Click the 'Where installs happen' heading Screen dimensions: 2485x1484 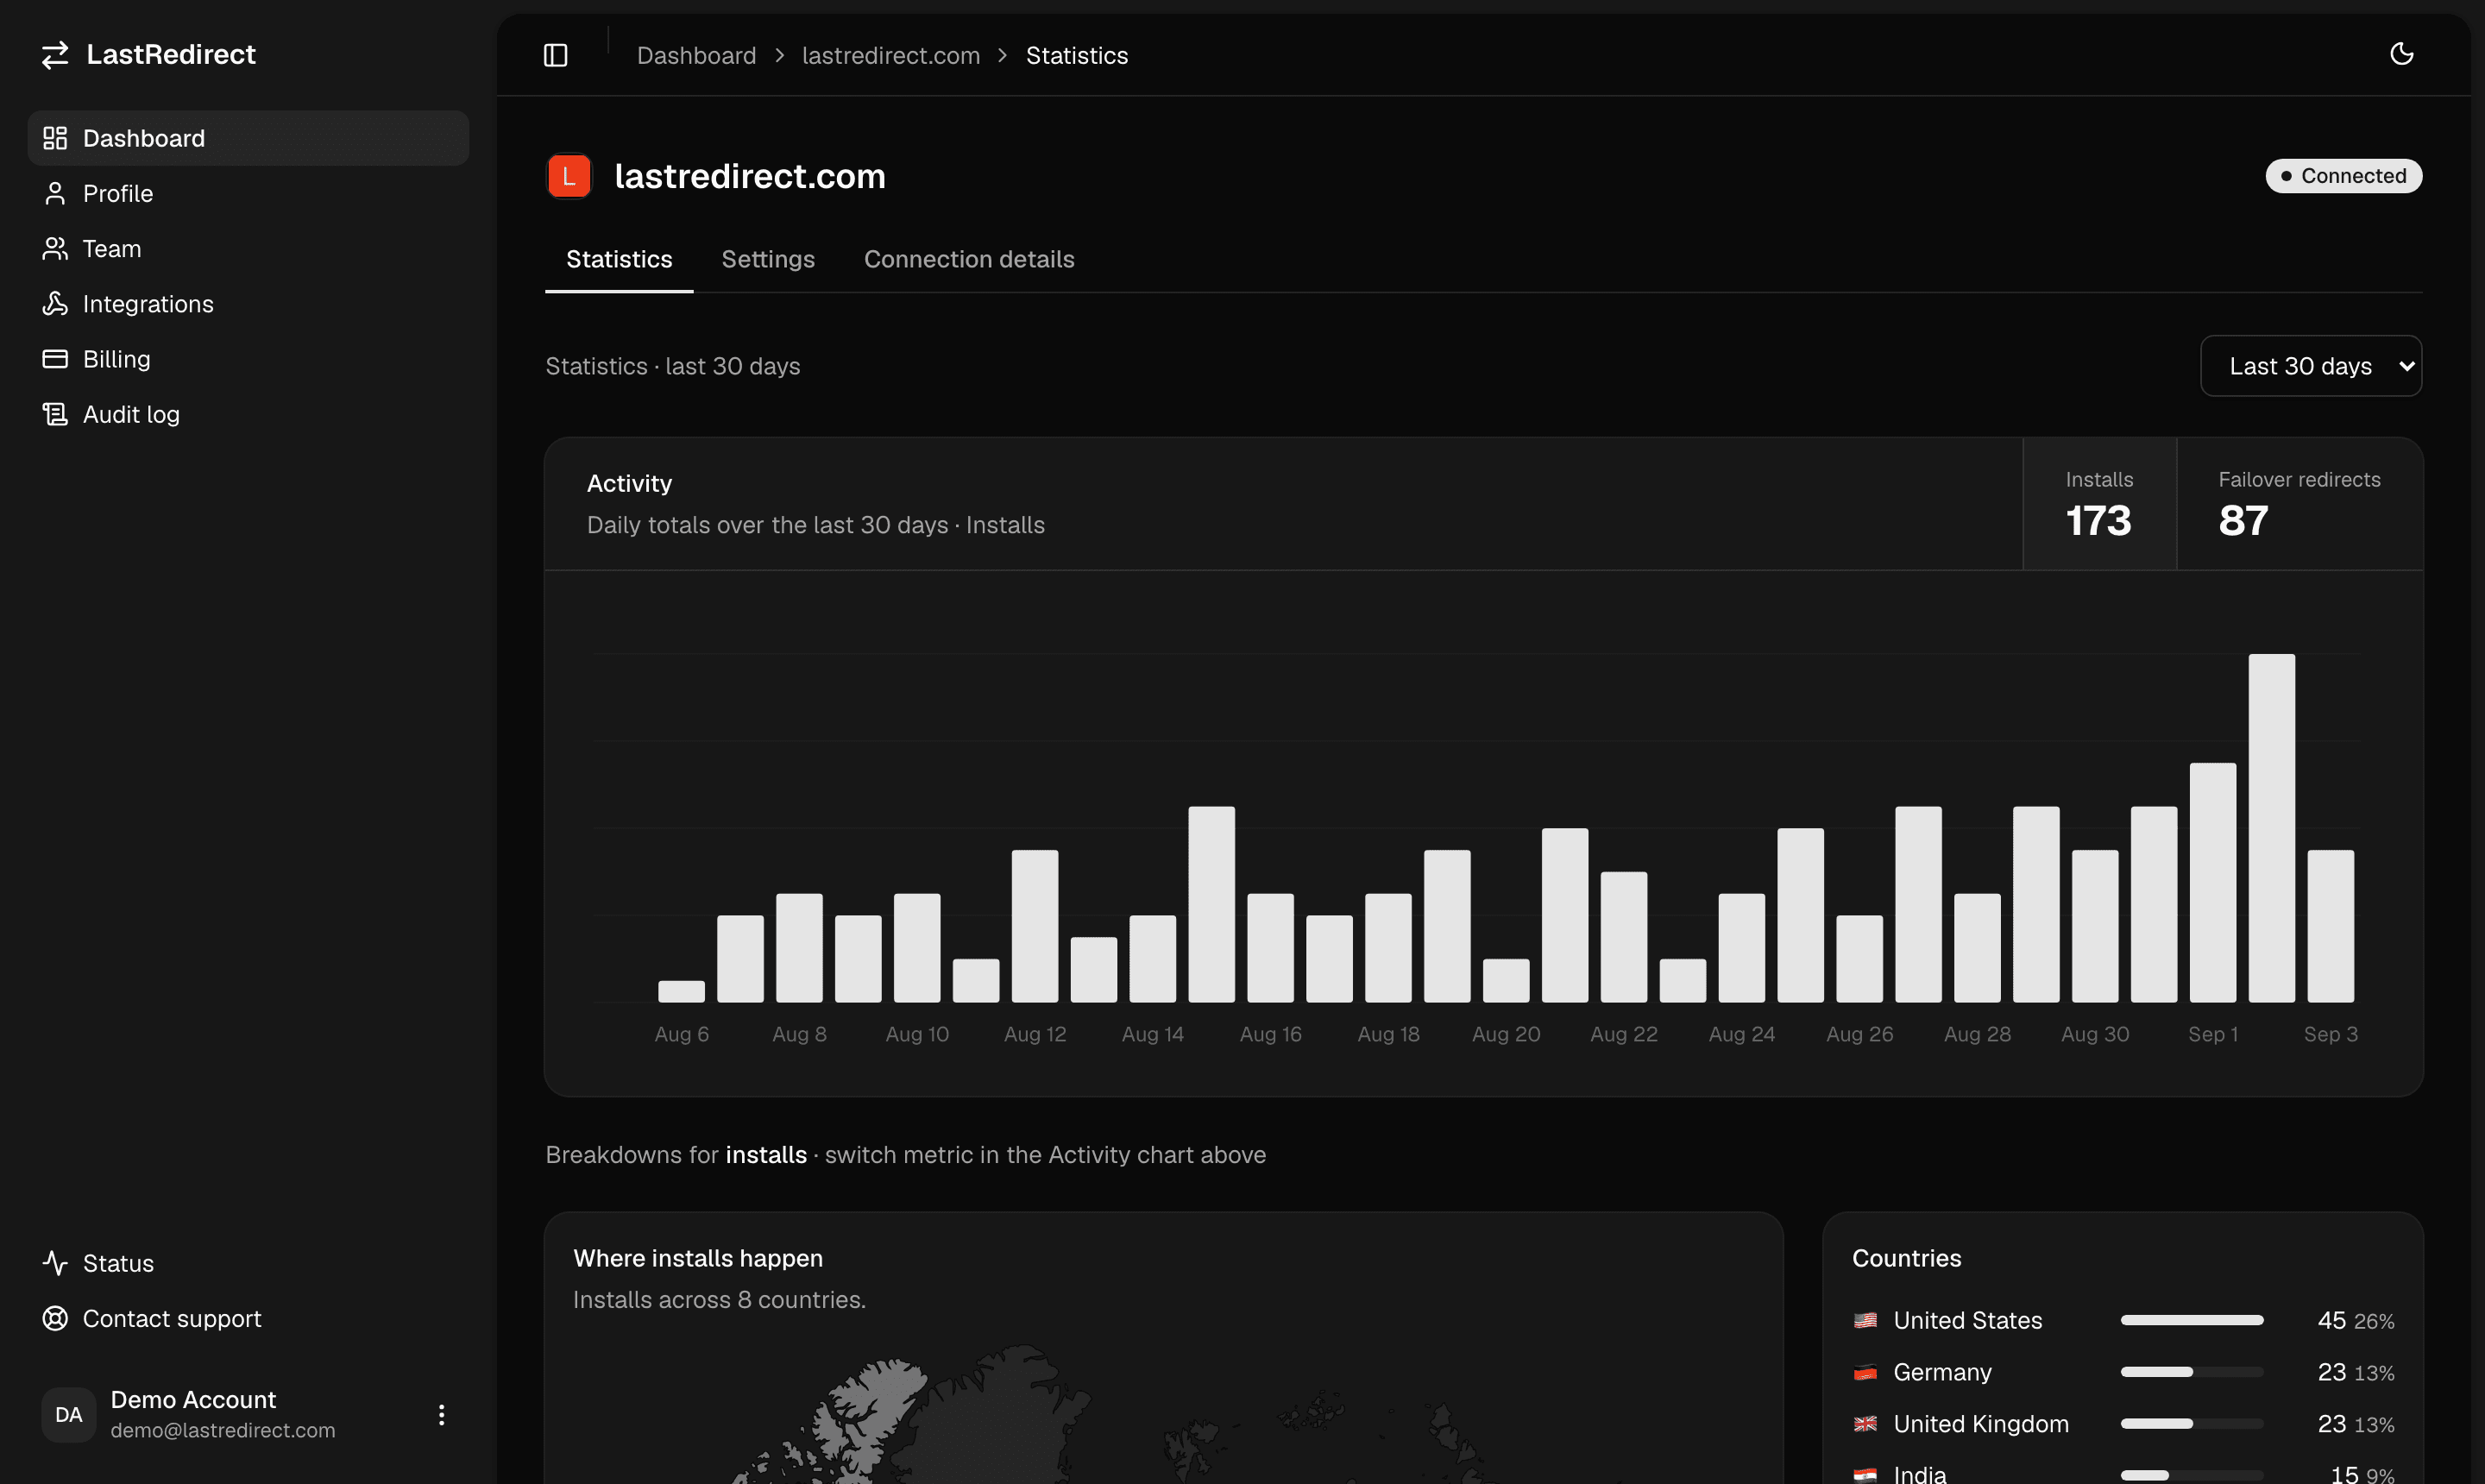(698, 1258)
